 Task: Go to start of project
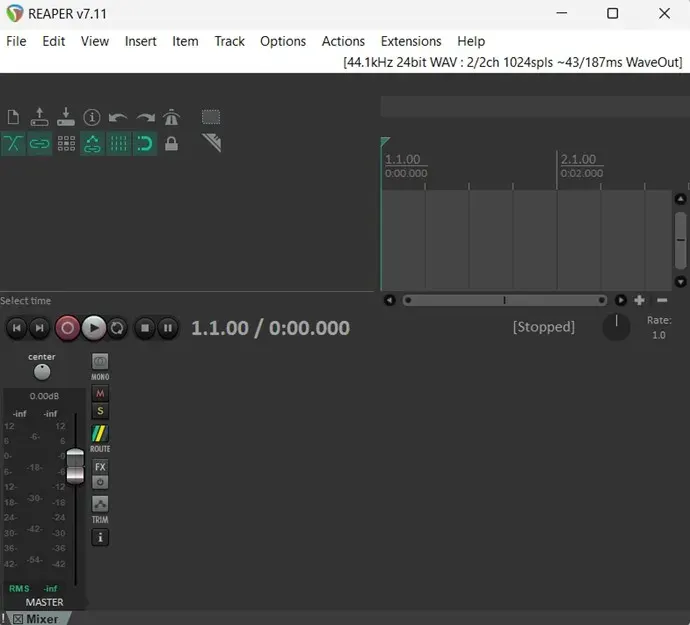click(x=17, y=328)
